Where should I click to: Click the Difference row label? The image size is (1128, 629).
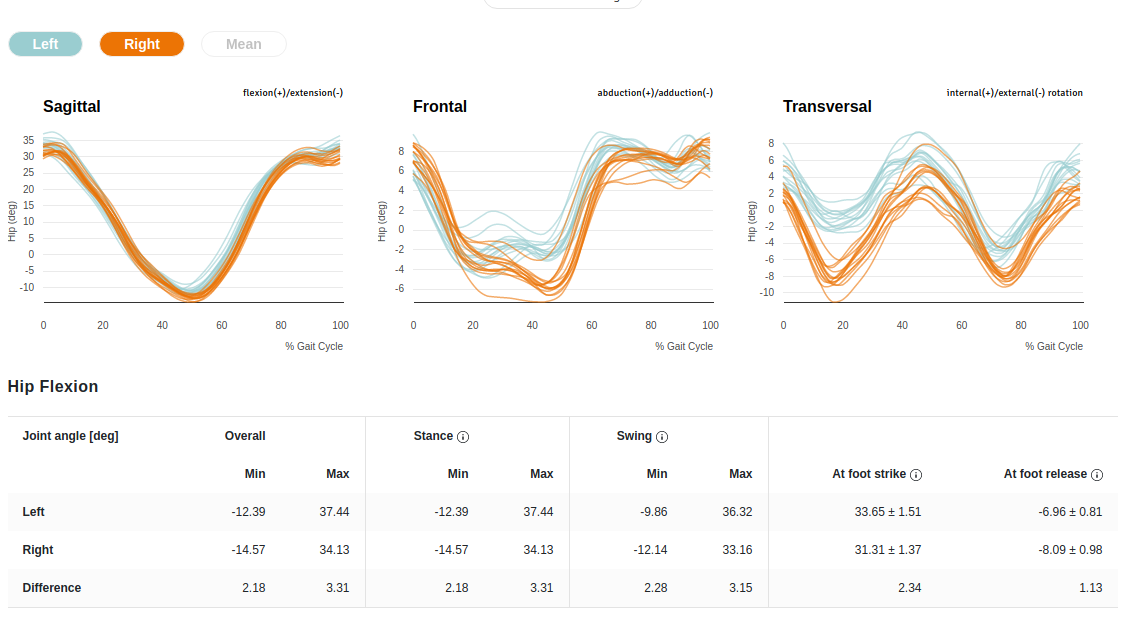(x=52, y=588)
